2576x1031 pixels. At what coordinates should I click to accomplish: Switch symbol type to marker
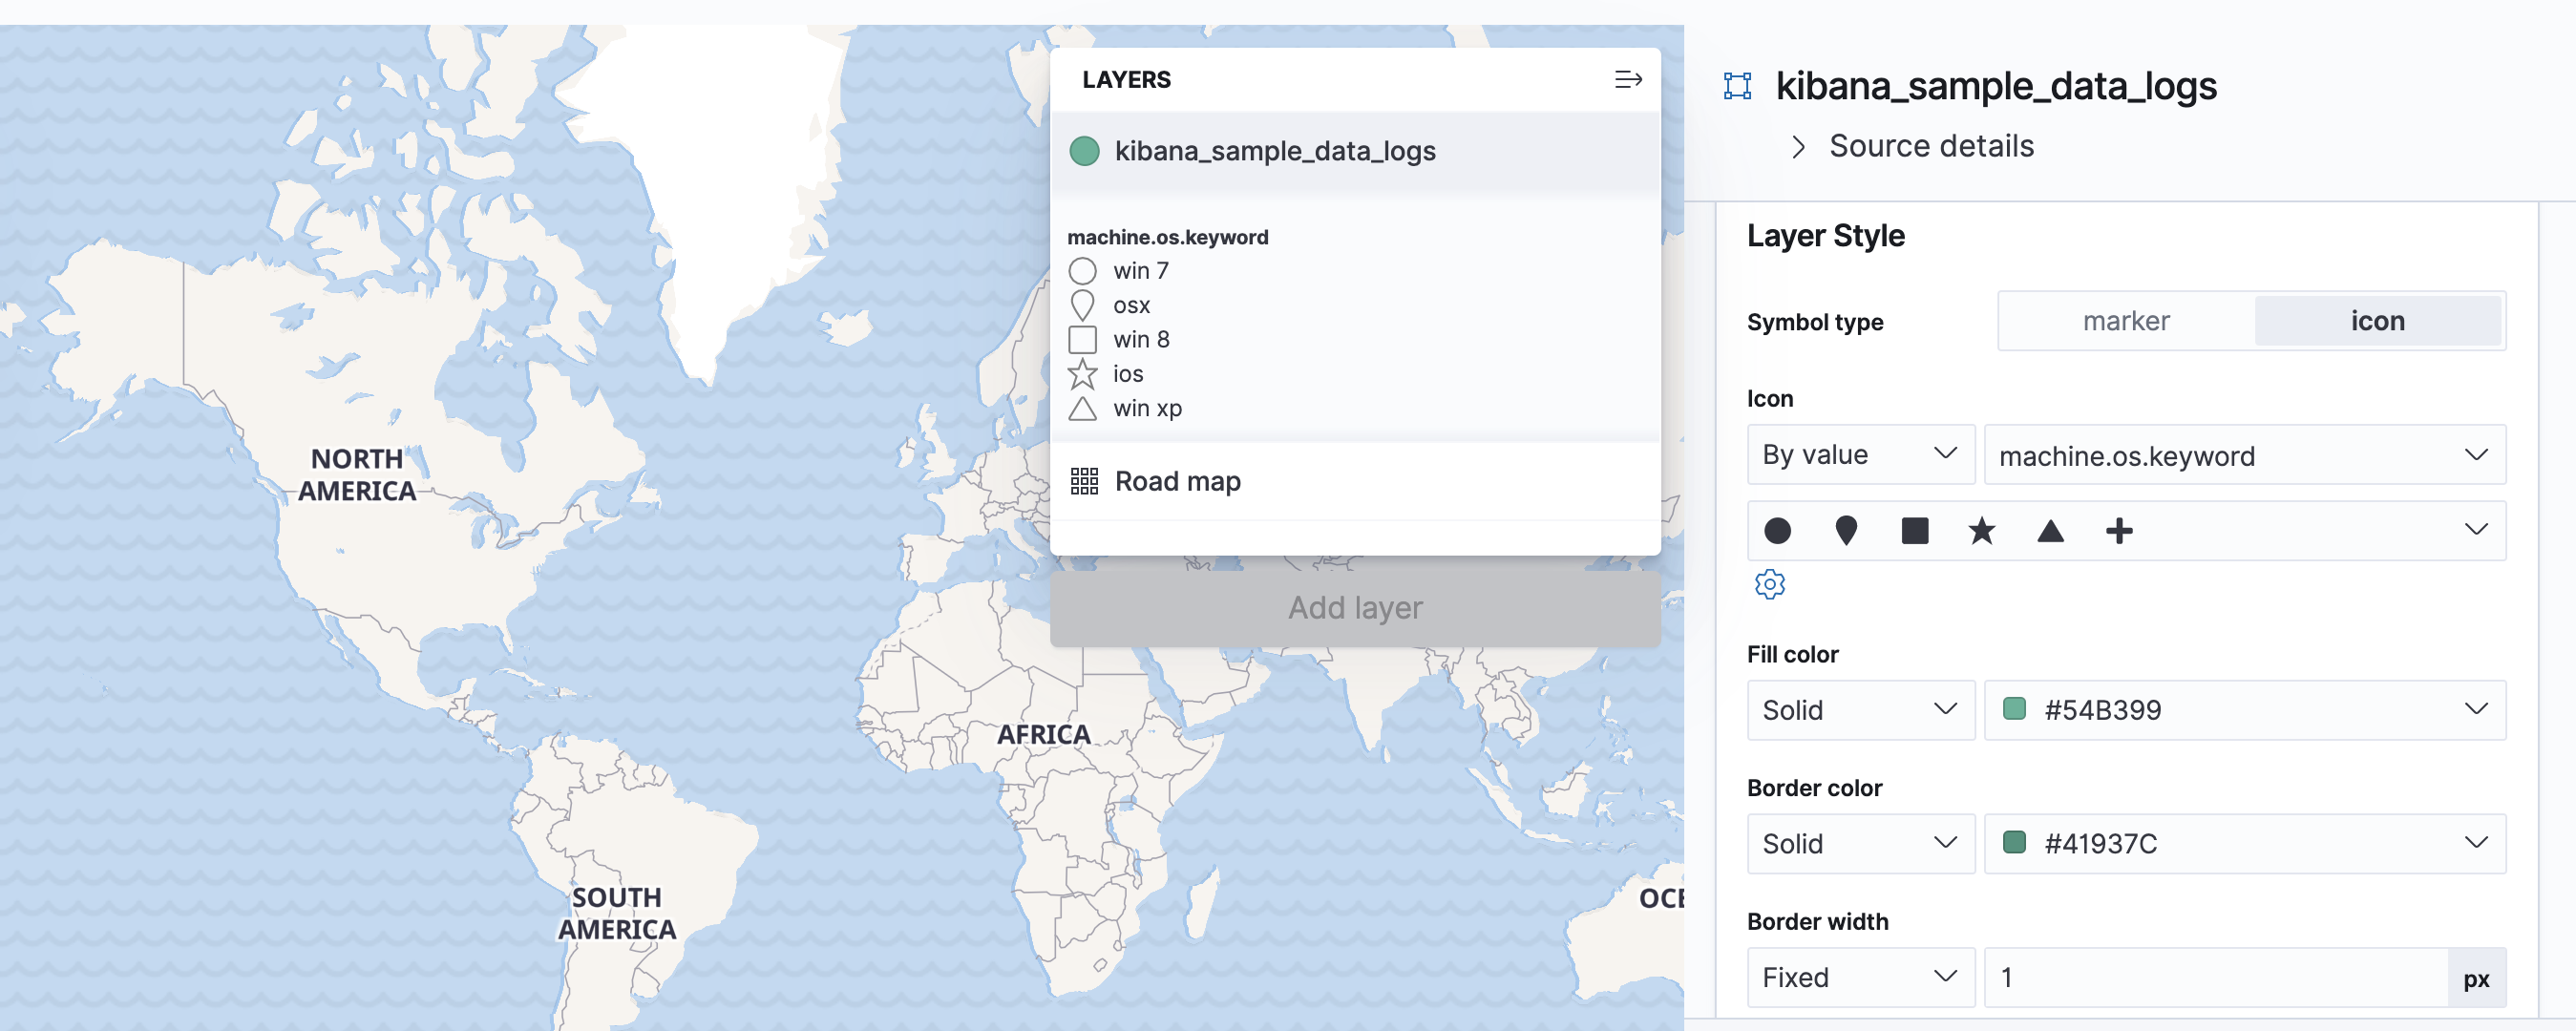(2126, 321)
